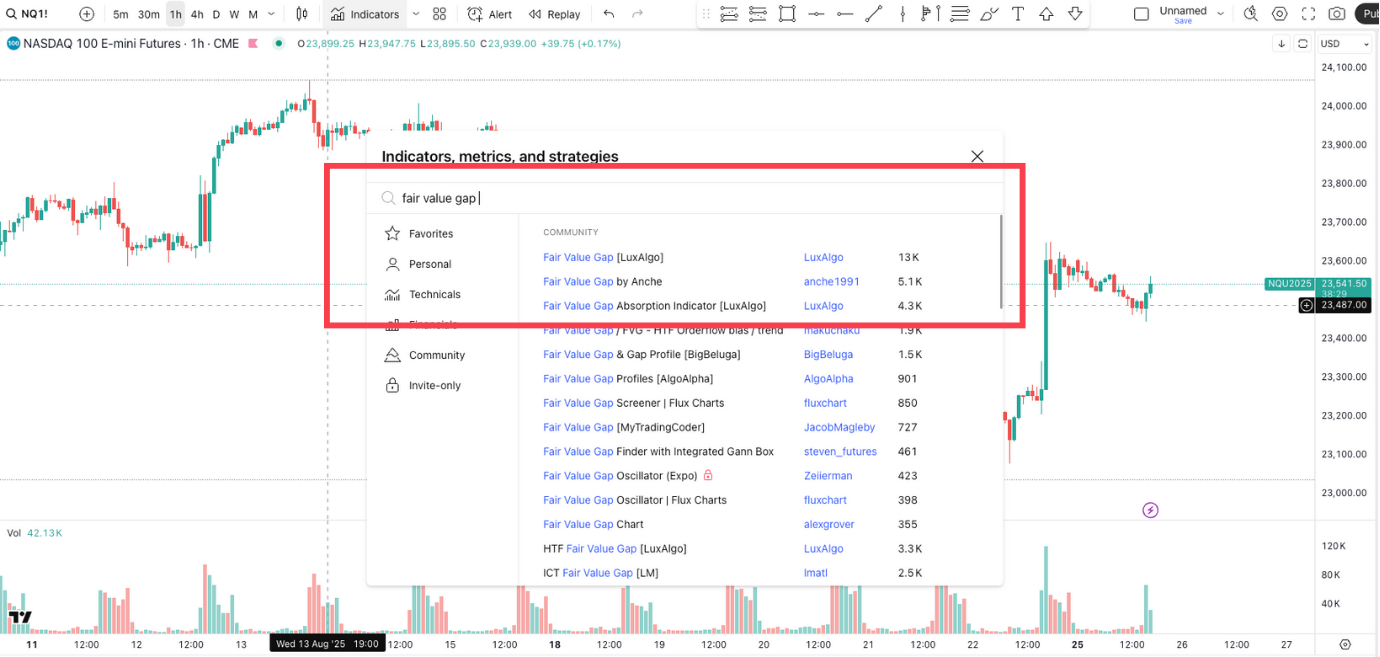Open the Unnamed layout dropdown arrow

(1221, 14)
